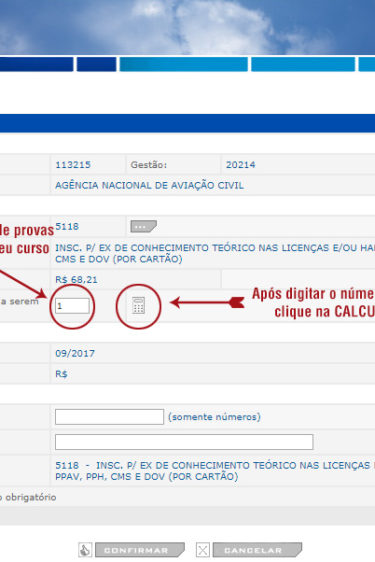Click the R$ 68,21 fee value

point(76,280)
